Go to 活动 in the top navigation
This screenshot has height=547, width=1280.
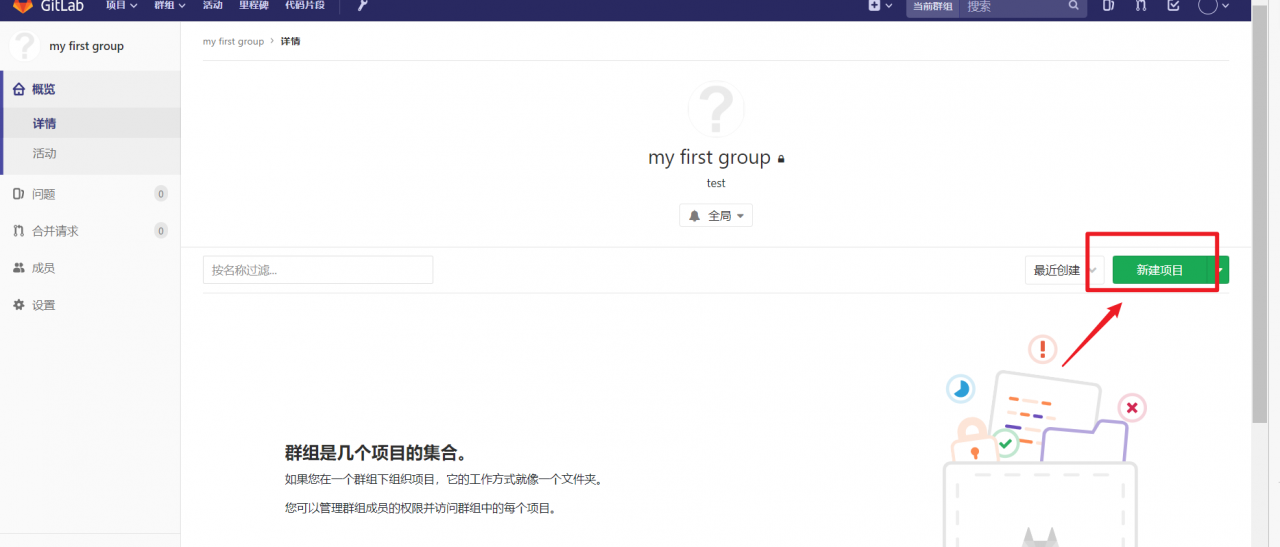click(213, 6)
